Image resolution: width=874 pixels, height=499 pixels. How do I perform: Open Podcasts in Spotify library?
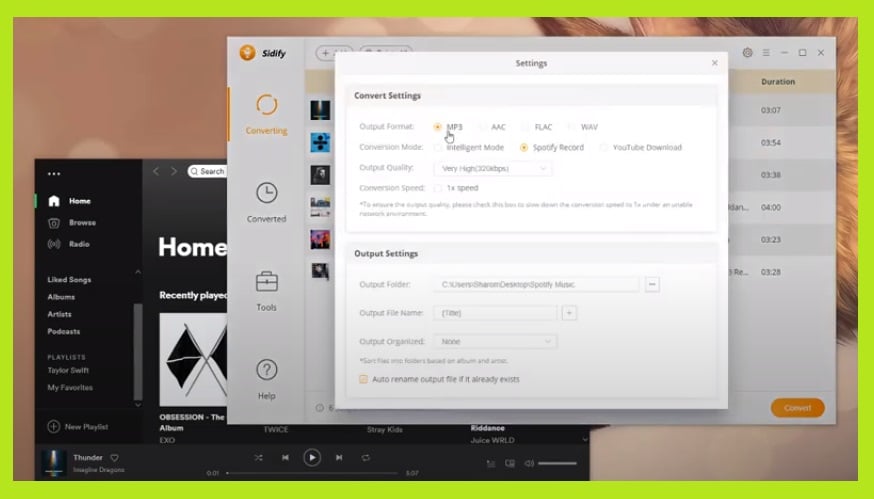(64, 331)
